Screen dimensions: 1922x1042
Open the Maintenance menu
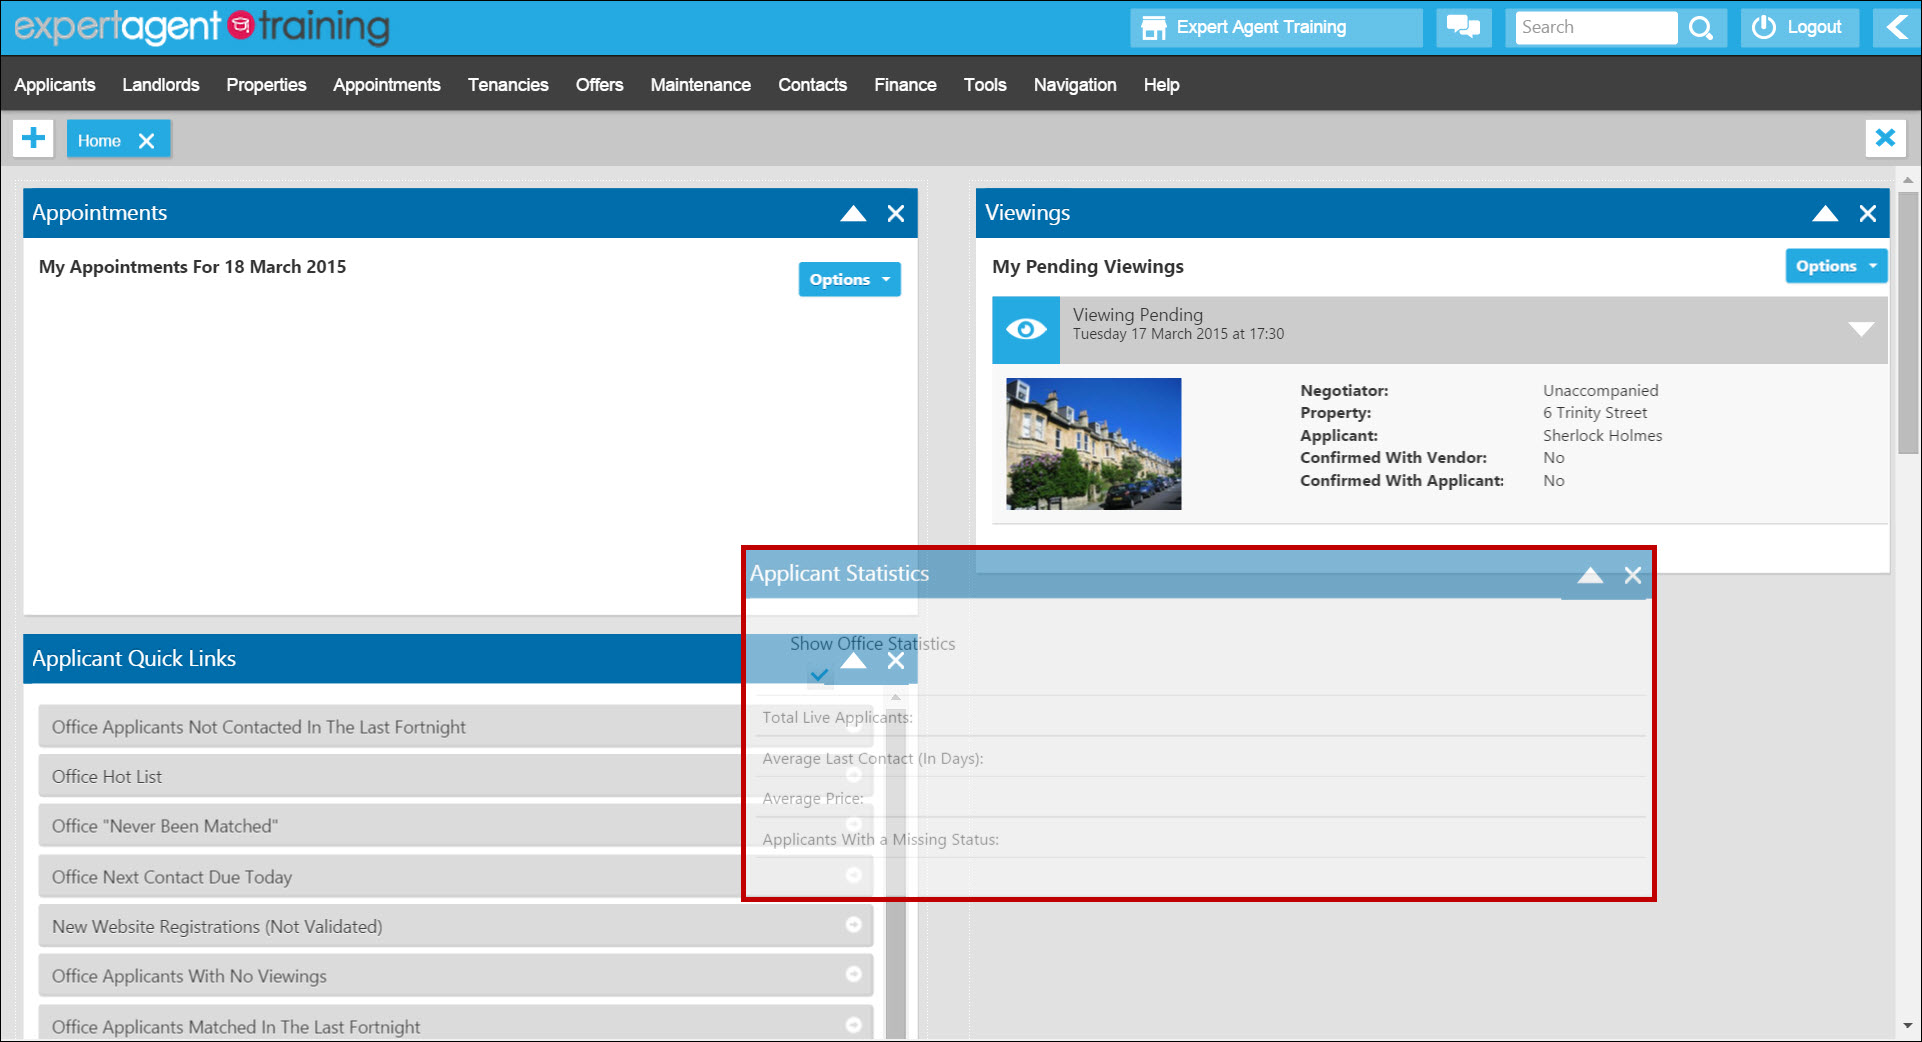click(x=701, y=85)
